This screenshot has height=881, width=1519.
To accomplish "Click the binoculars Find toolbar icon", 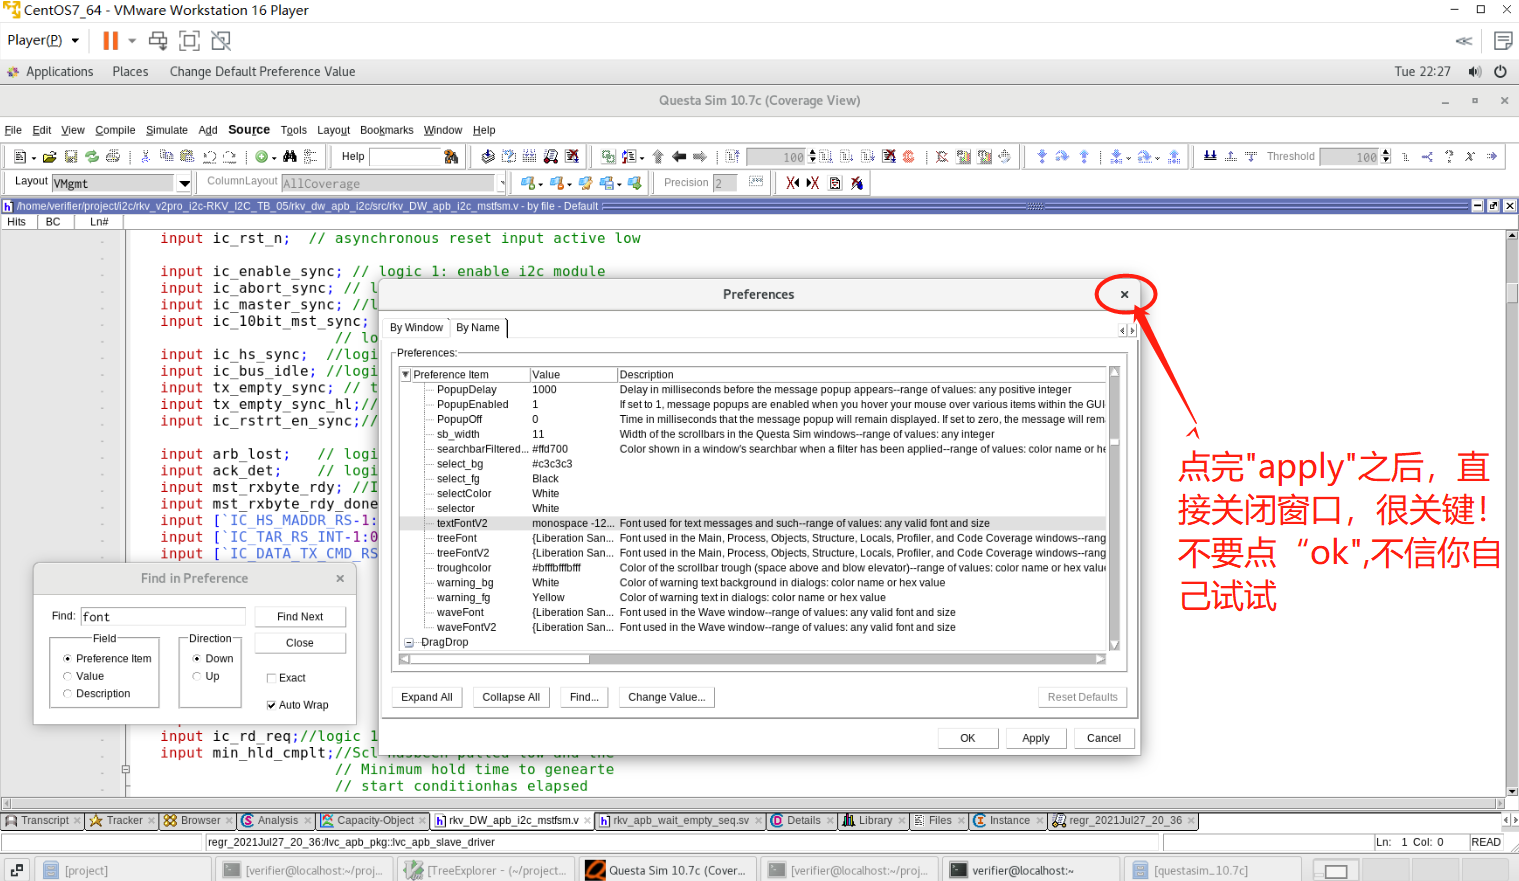I will (289, 157).
